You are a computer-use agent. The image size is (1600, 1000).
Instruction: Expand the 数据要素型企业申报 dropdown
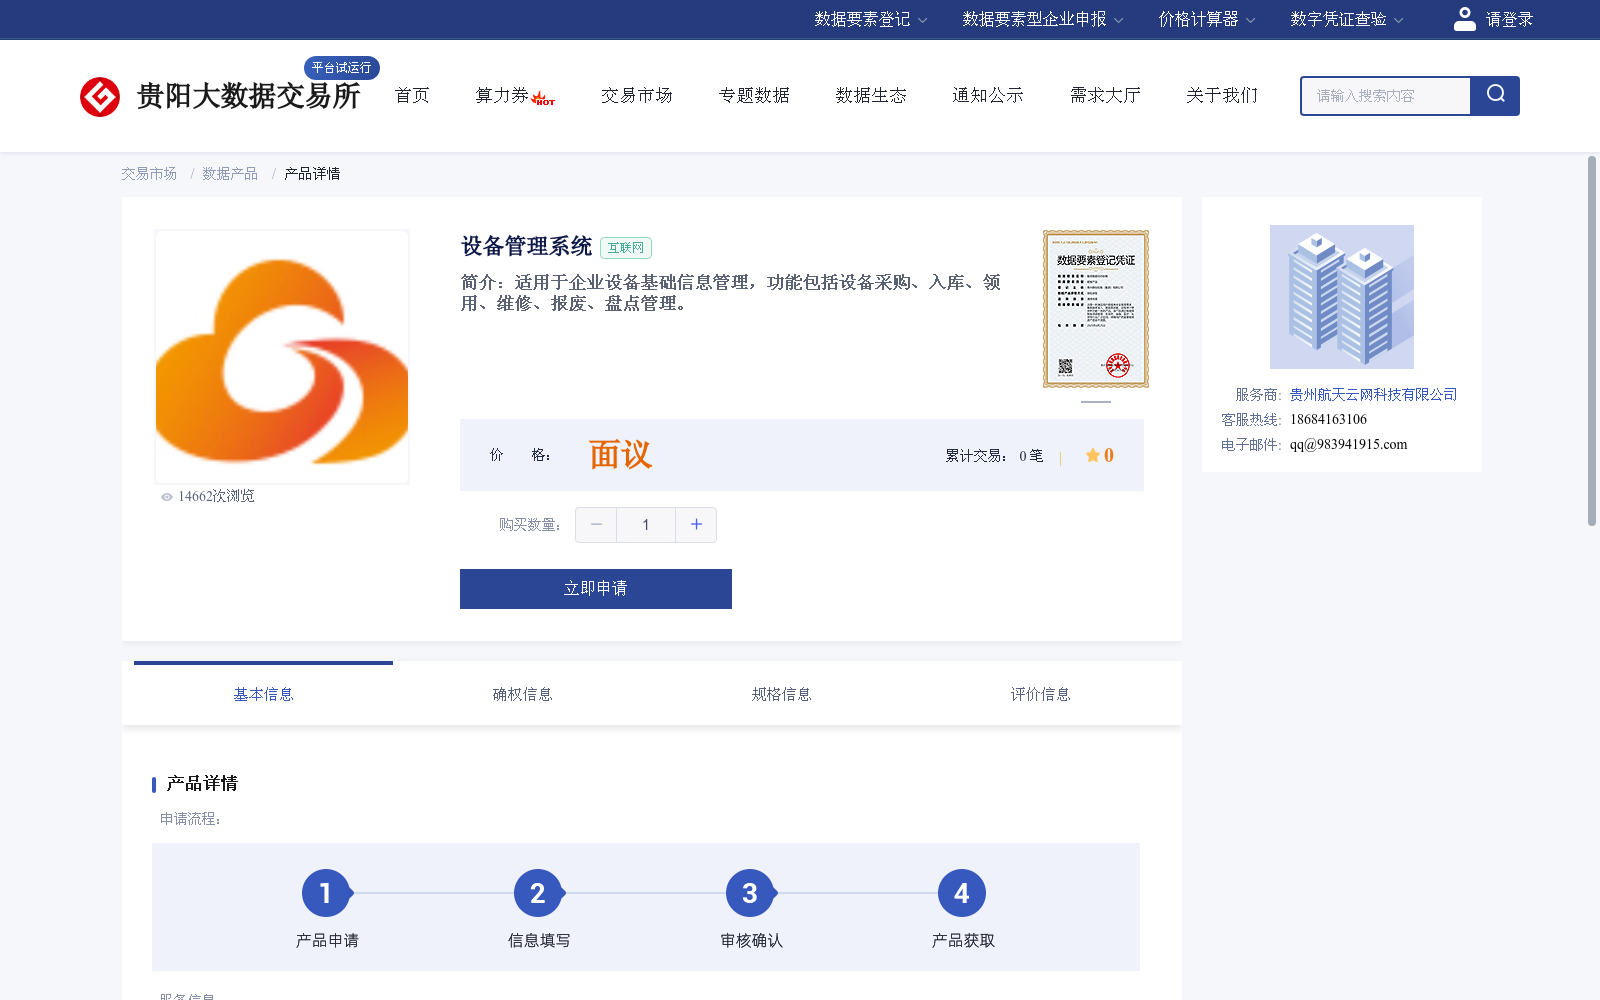click(1043, 19)
